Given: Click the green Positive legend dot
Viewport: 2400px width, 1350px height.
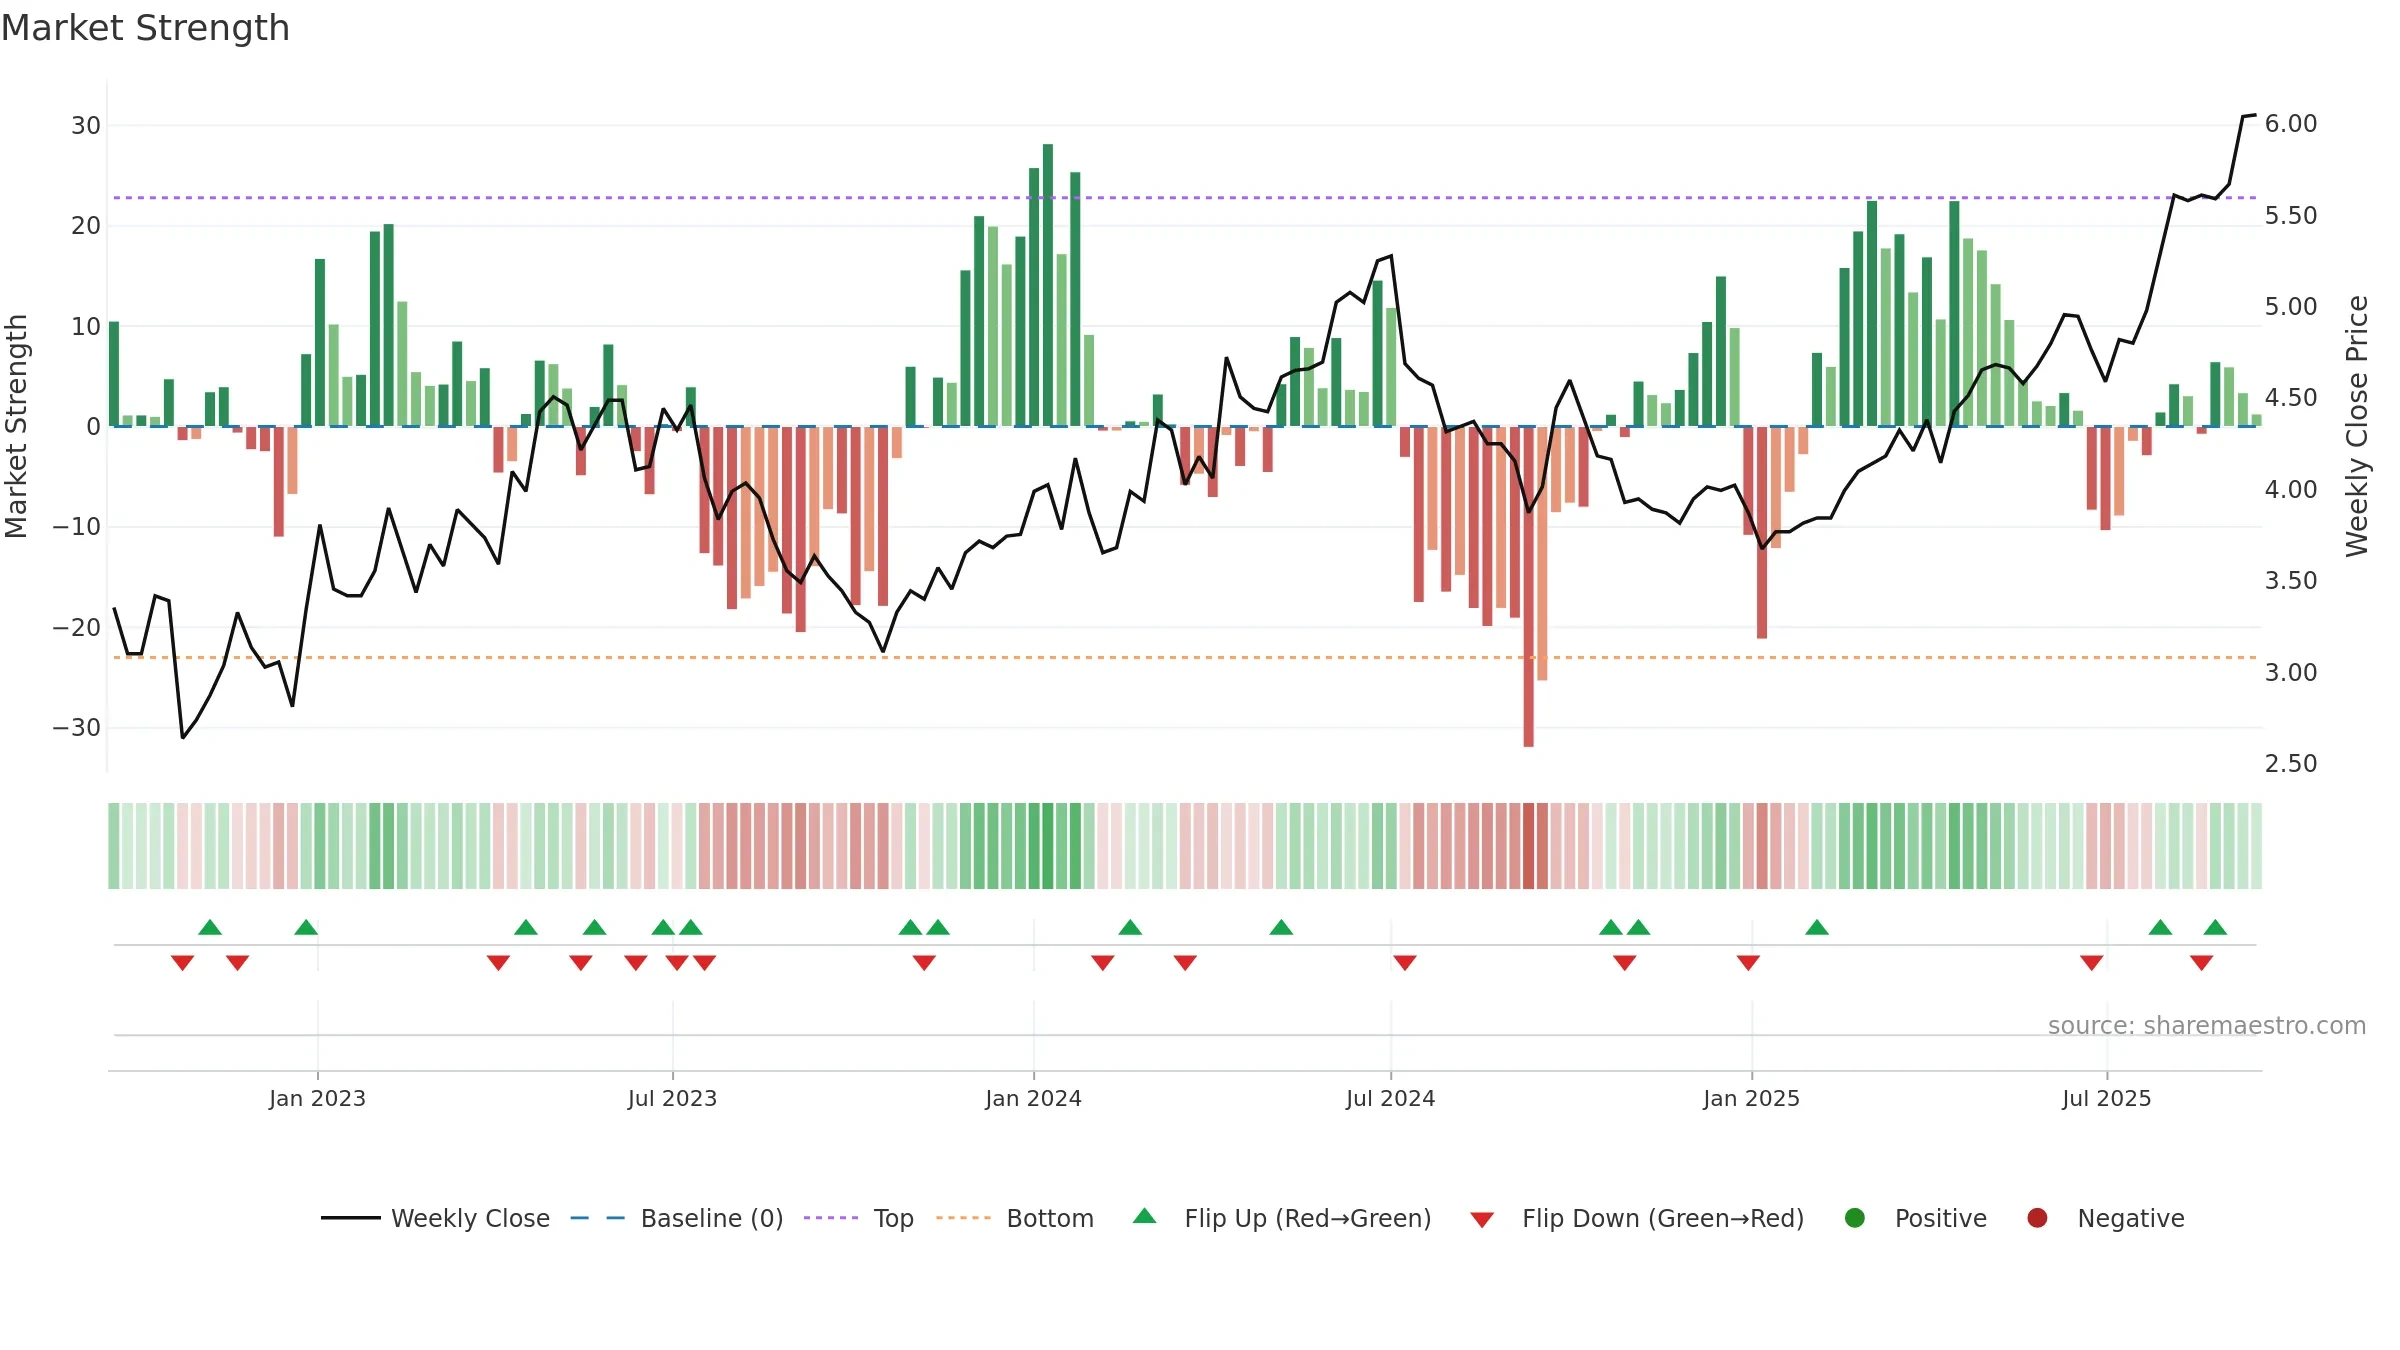Looking at the screenshot, I should point(1855,1218).
